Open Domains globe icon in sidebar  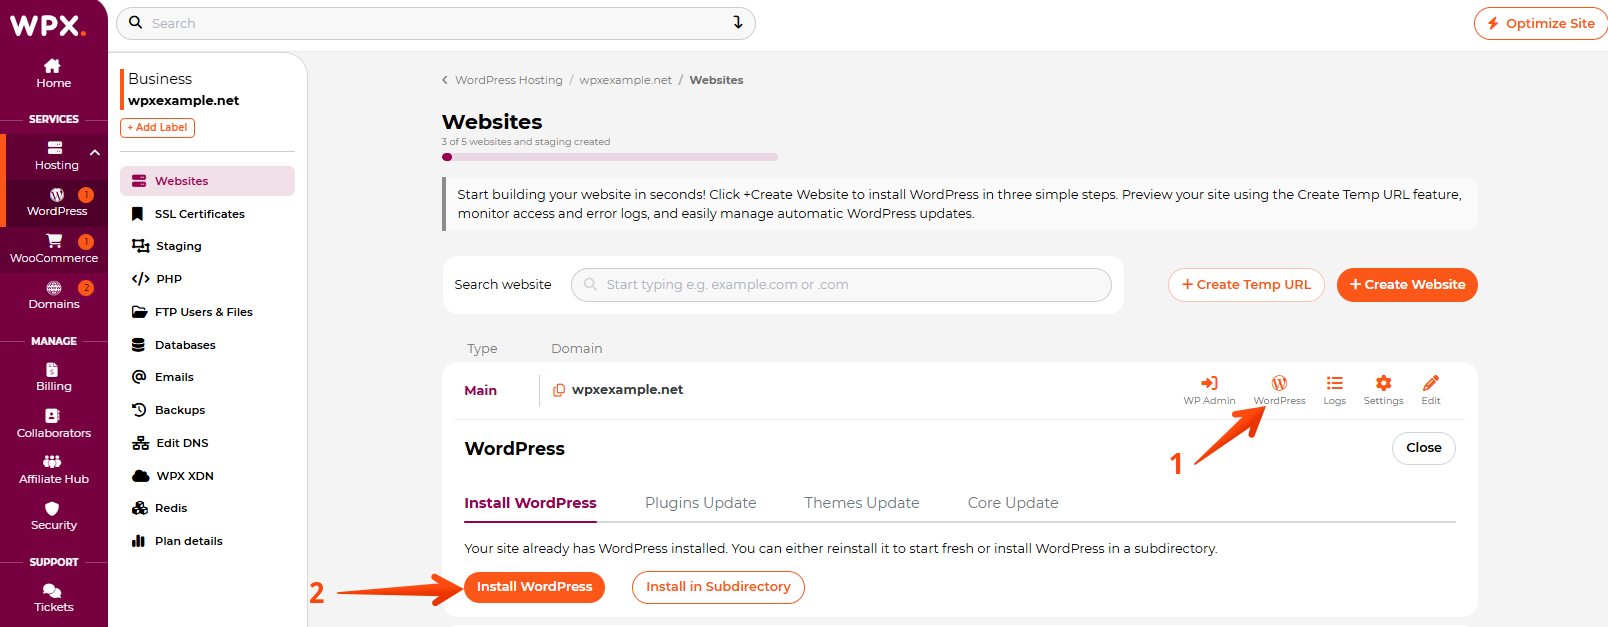[54, 288]
